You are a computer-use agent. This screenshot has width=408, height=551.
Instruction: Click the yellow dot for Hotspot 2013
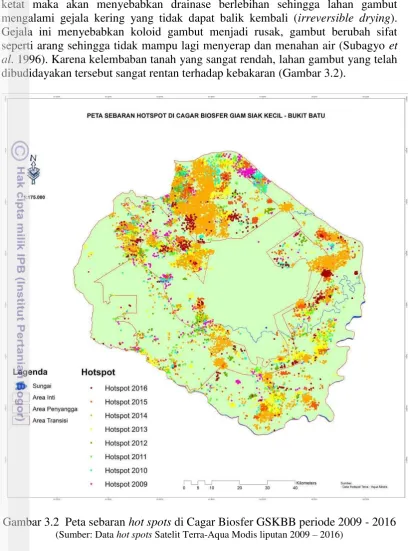coord(91,429)
